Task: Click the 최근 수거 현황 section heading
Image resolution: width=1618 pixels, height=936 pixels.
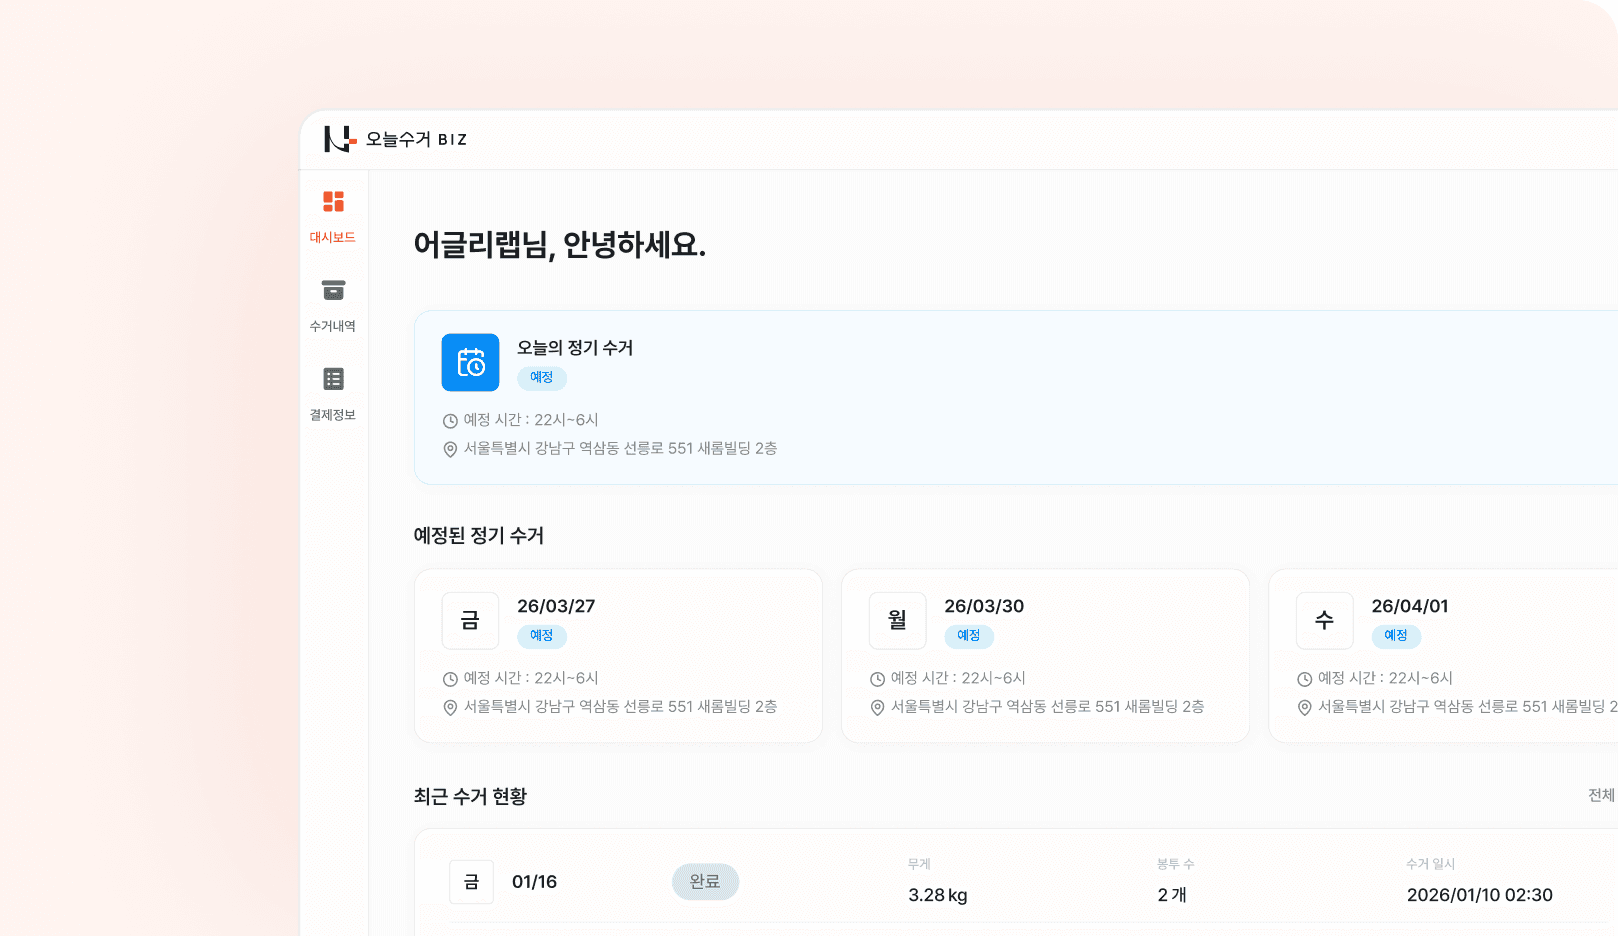Action: (470, 796)
